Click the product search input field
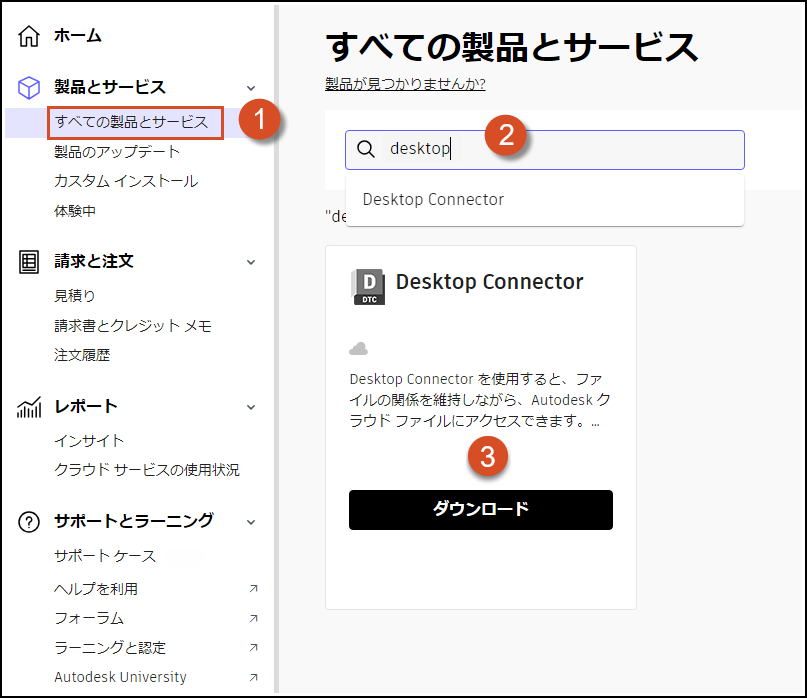This screenshot has width=807, height=698. click(x=545, y=150)
